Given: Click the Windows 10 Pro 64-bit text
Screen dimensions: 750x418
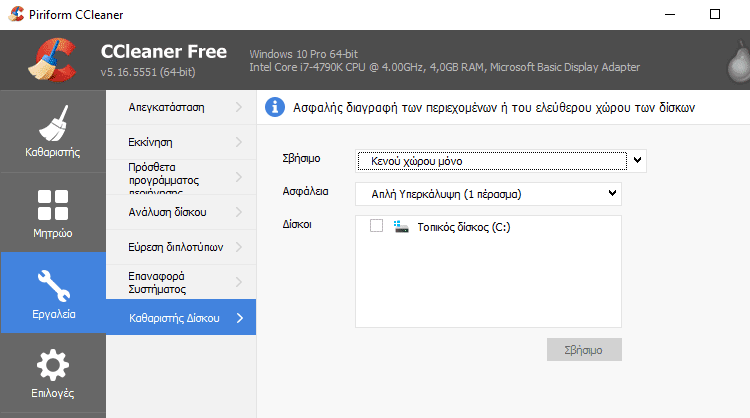Looking at the screenshot, I should tap(303, 54).
